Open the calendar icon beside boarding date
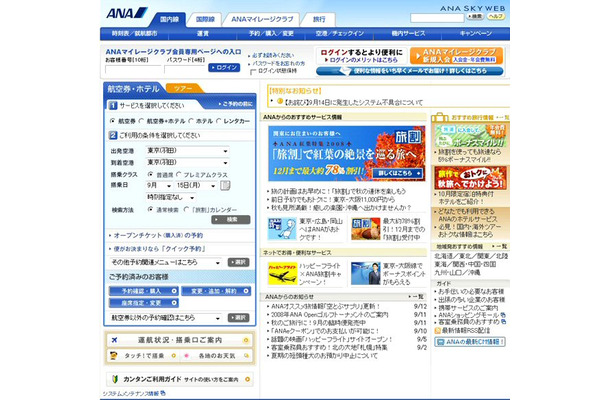 pyautogui.click(x=225, y=186)
